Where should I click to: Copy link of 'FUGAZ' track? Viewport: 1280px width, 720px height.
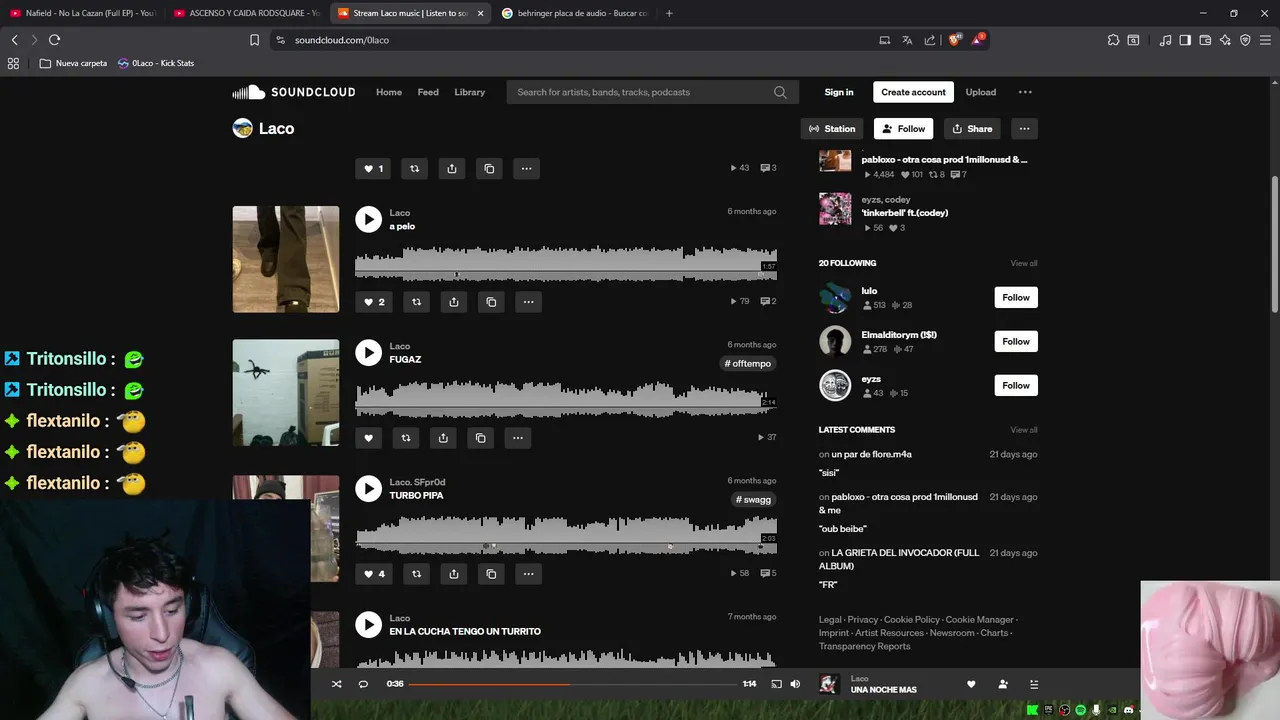pos(480,438)
